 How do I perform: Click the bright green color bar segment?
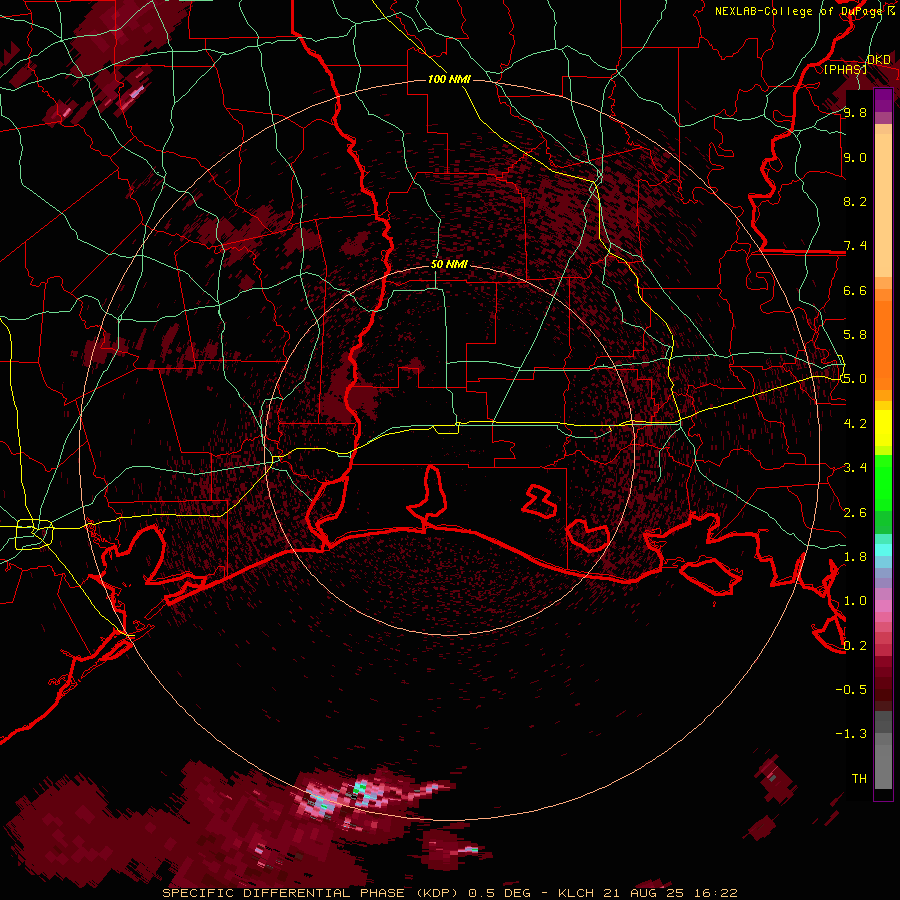pyautogui.click(x=883, y=485)
